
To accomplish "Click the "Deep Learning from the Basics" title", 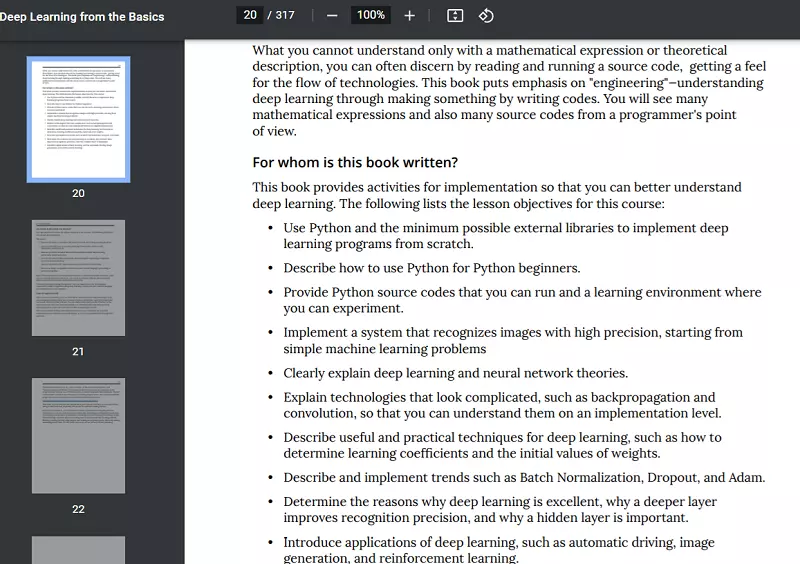I will [x=82, y=16].
